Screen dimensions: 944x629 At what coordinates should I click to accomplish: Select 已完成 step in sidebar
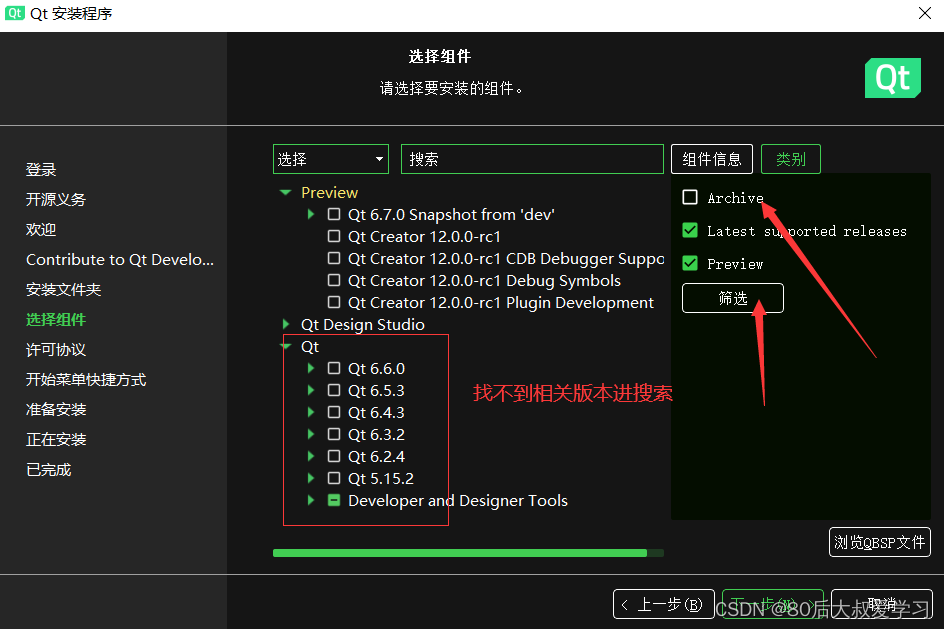[x=49, y=469]
